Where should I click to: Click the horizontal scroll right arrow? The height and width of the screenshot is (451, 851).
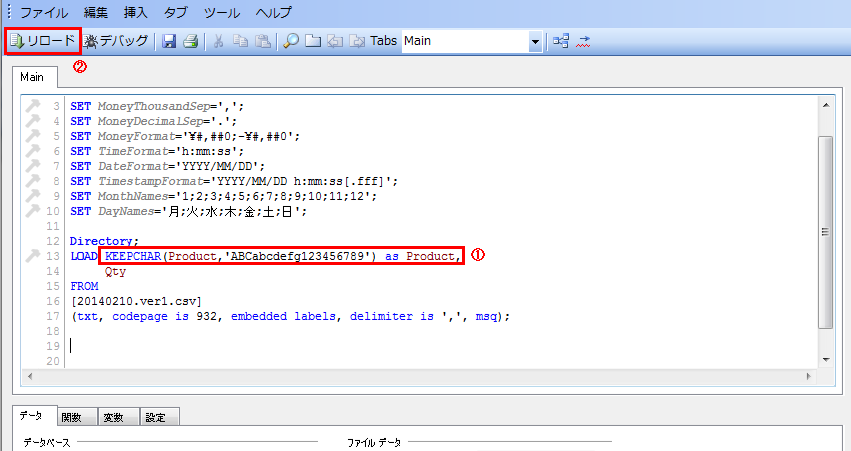pyautogui.click(x=809, y=376)
